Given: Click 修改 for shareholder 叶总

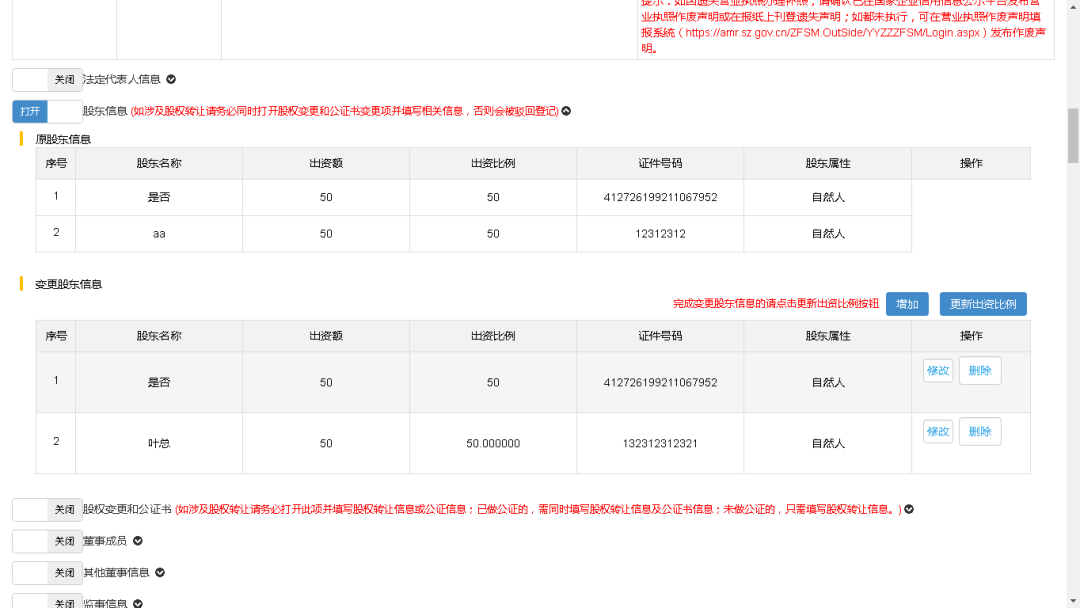Looking at the screenshot, I should click(938, 432).
